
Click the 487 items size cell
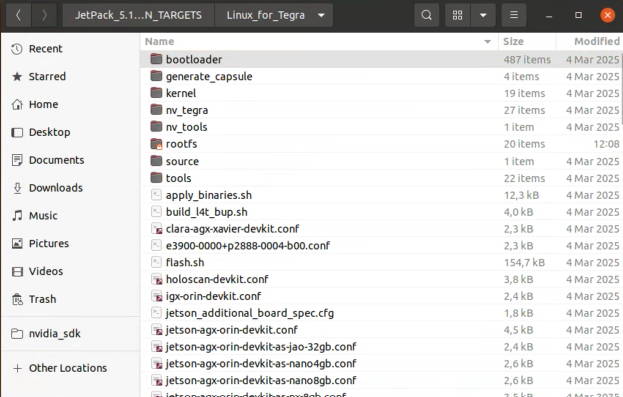(x=527, y=60)
